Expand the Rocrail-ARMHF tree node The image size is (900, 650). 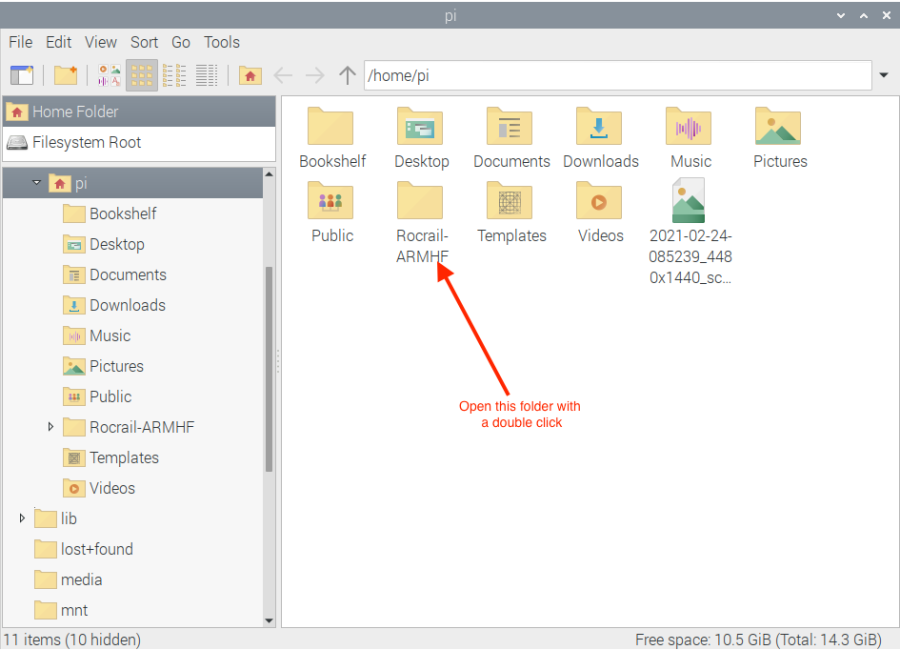[x=51, y=427]
